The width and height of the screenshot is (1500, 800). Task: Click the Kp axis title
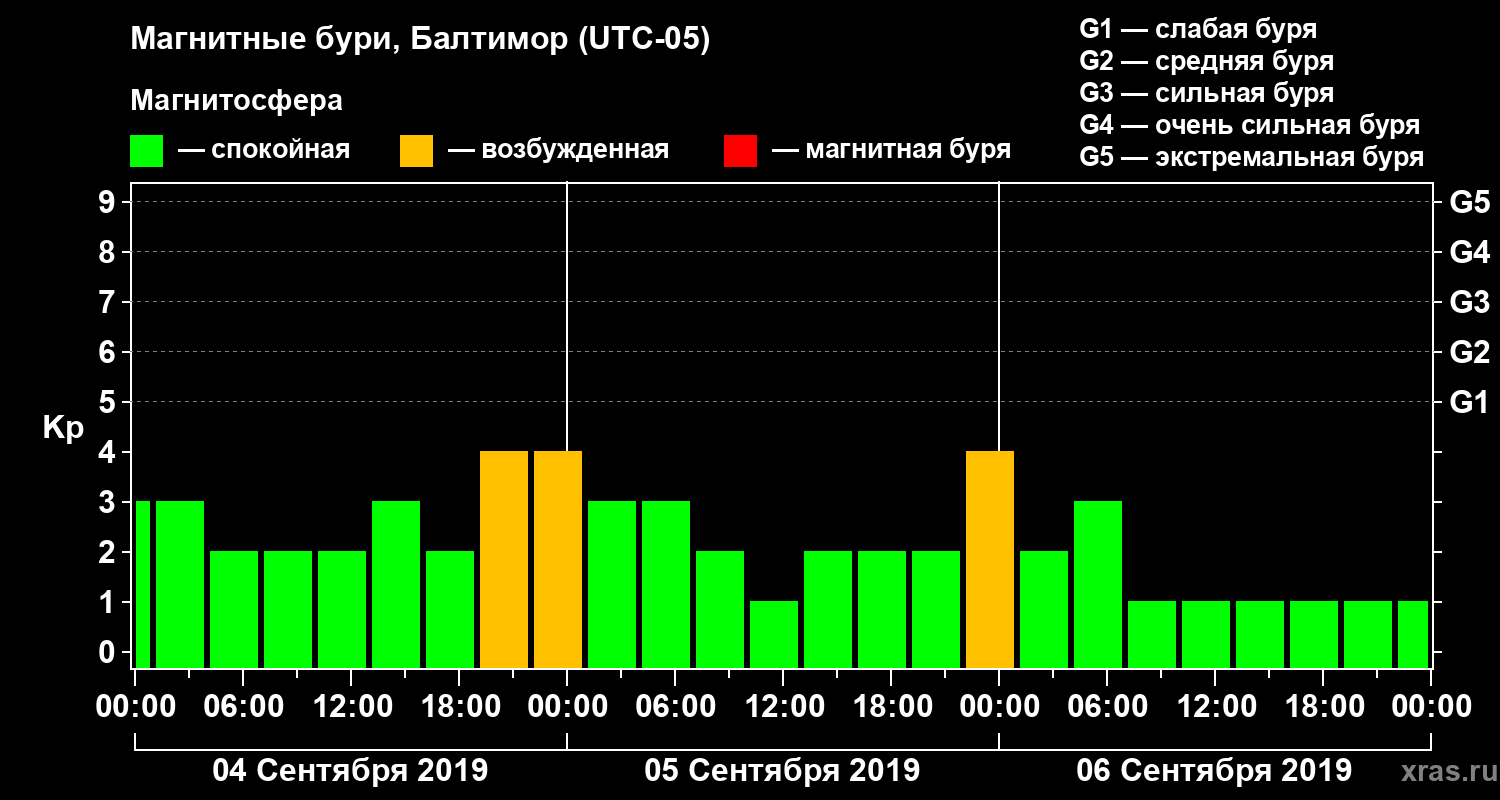click(62, 428)
